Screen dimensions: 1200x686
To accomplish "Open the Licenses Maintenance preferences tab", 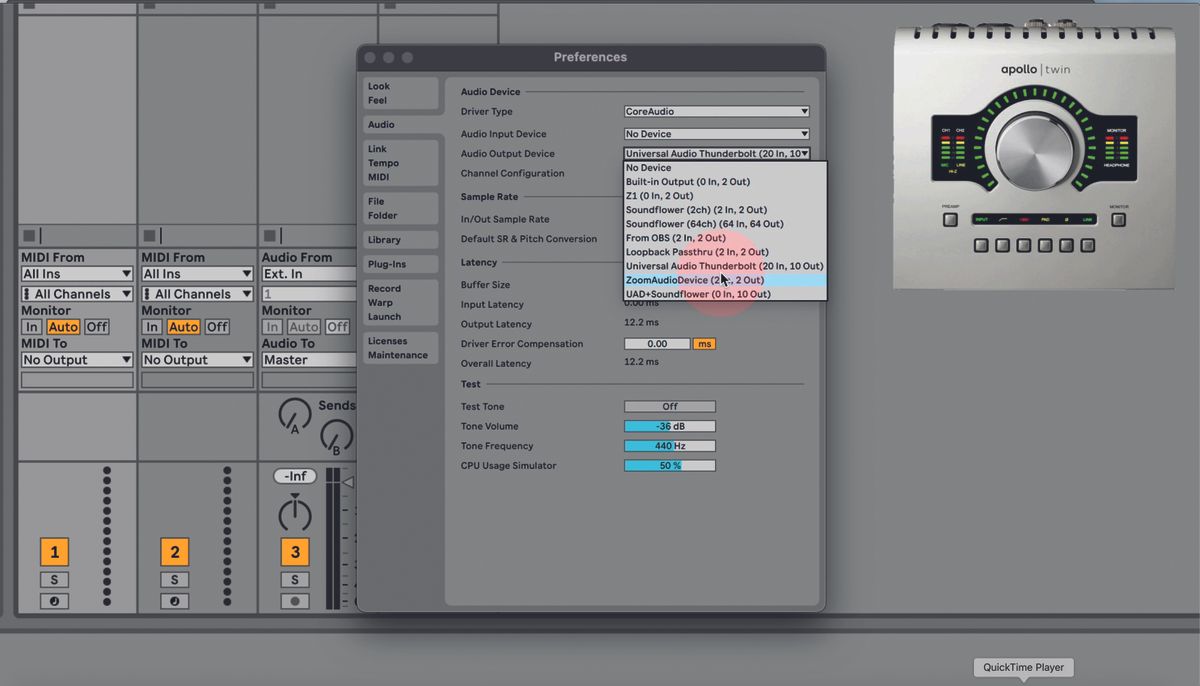I will [400, 348].
